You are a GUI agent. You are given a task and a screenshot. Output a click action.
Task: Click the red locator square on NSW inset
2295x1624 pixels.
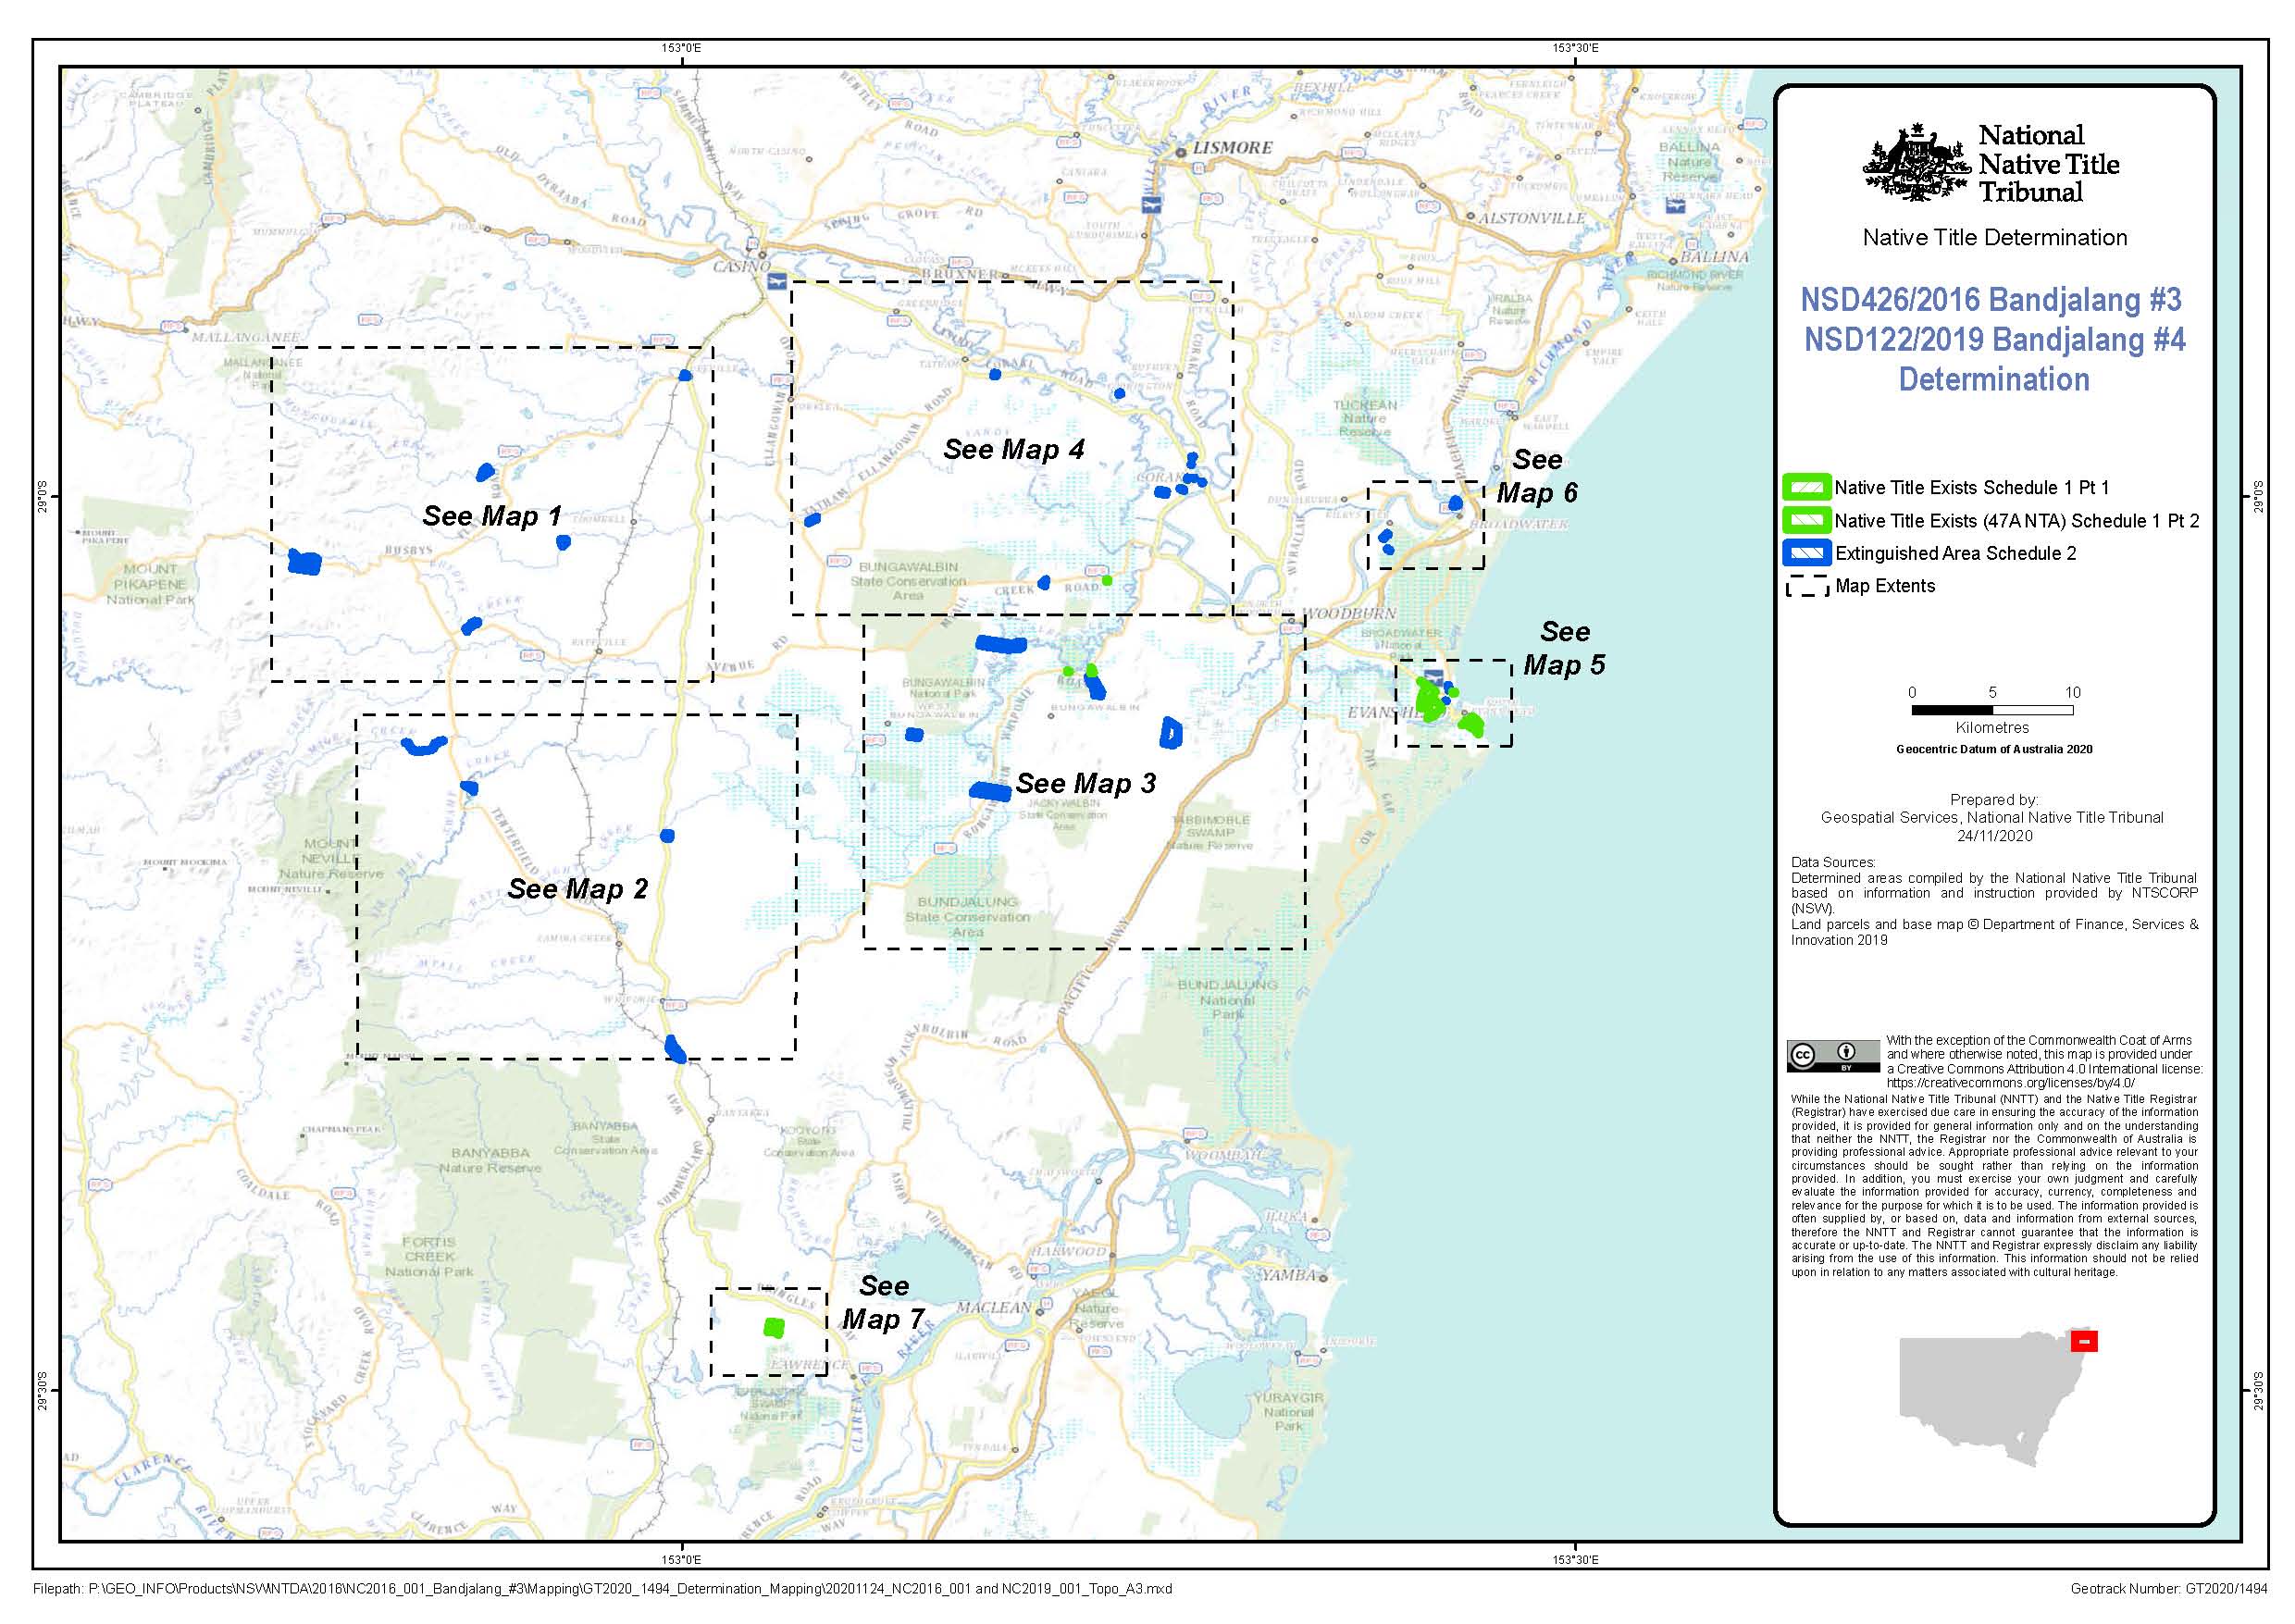click(2084, 1341)
